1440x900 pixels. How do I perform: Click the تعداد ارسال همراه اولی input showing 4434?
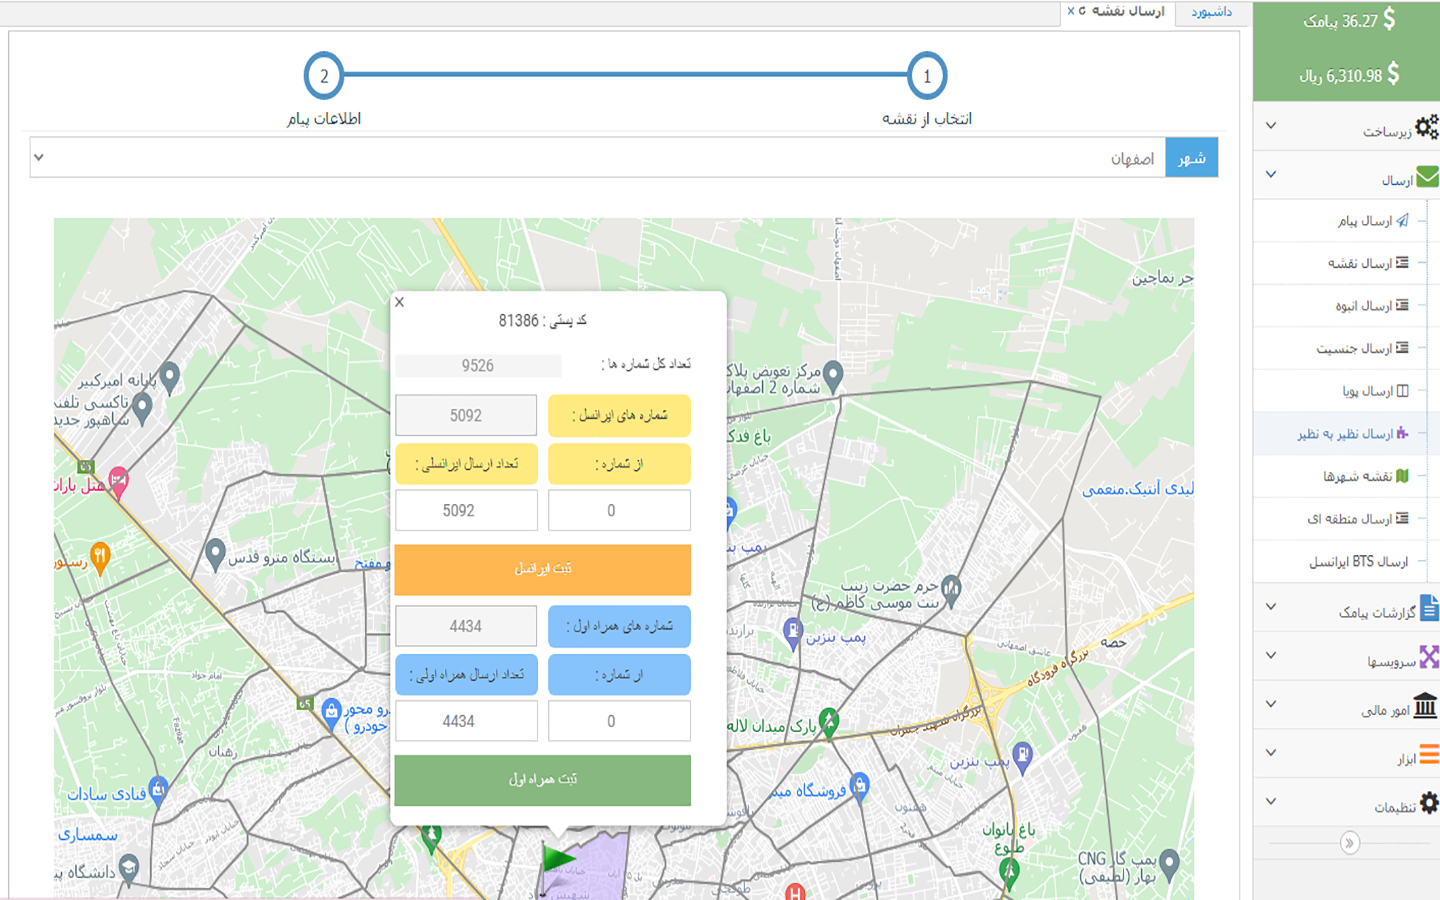click(x=466, y=721)
